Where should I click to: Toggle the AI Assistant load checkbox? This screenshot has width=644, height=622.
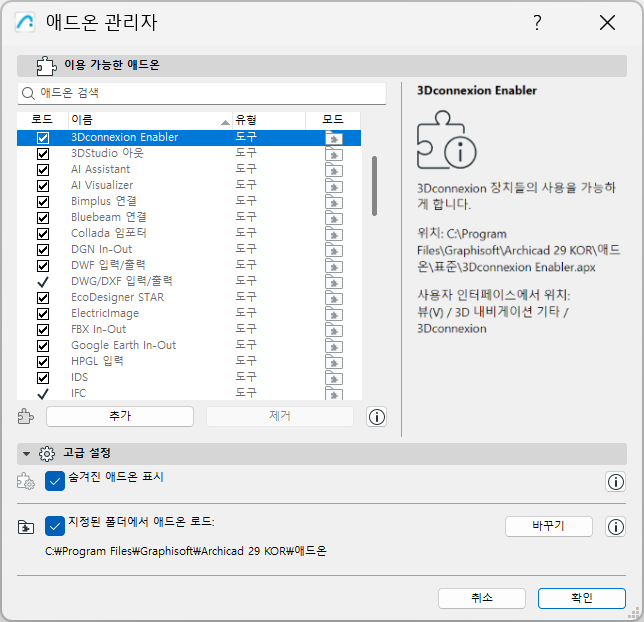pyautogui.click(x=43, y=170)
